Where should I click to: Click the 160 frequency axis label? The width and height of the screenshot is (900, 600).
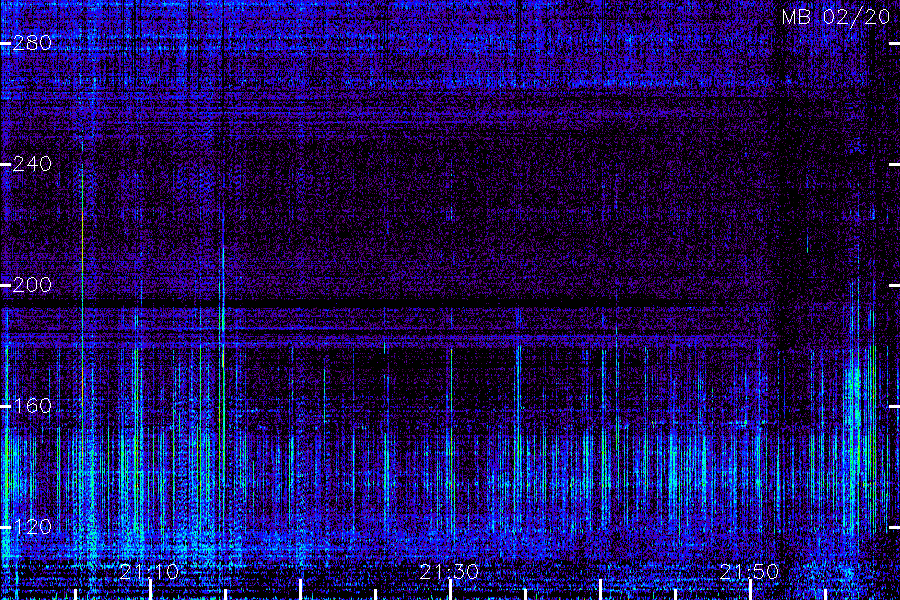pyautogui.click(x=32, y=406)
